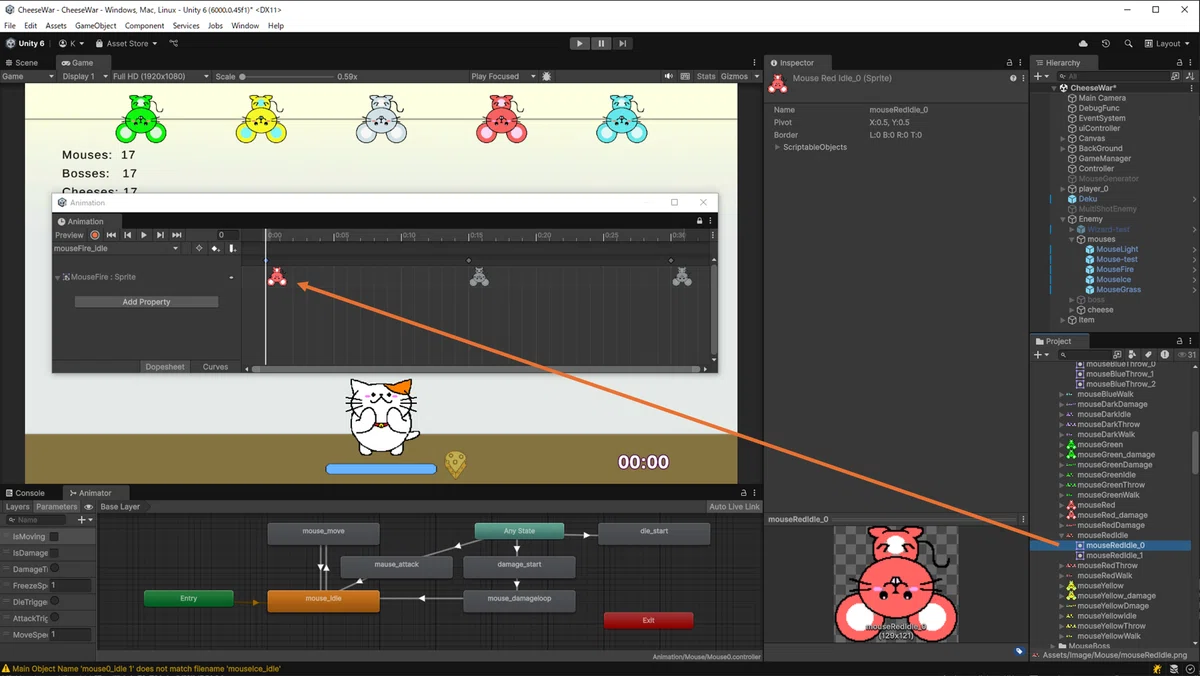Image resolution: width=1200 pixels, height=676 pixels.
Task: Select the red mouse sprite keyframe at 0:00
Action: point(277,277)
